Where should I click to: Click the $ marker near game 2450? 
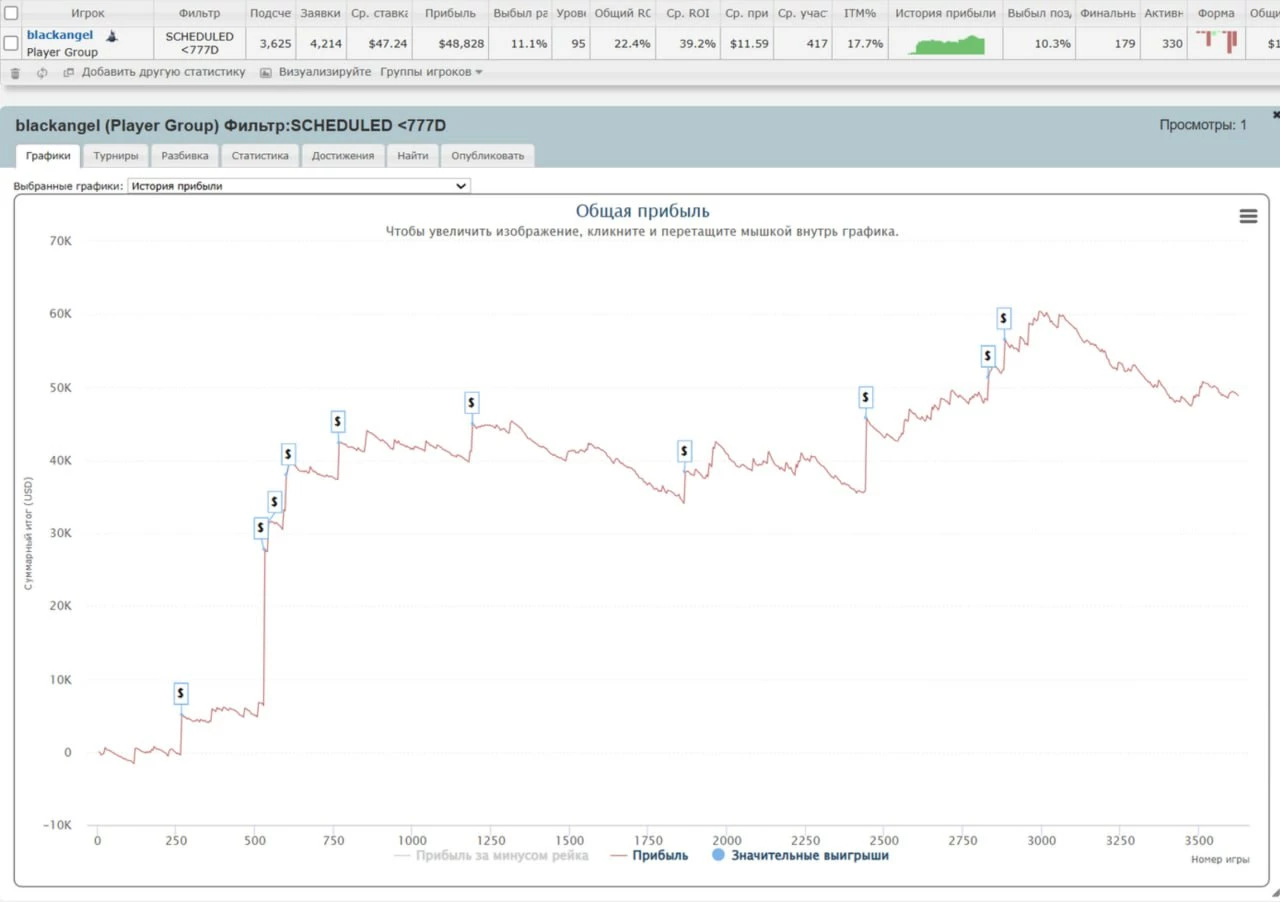[865, 398]
